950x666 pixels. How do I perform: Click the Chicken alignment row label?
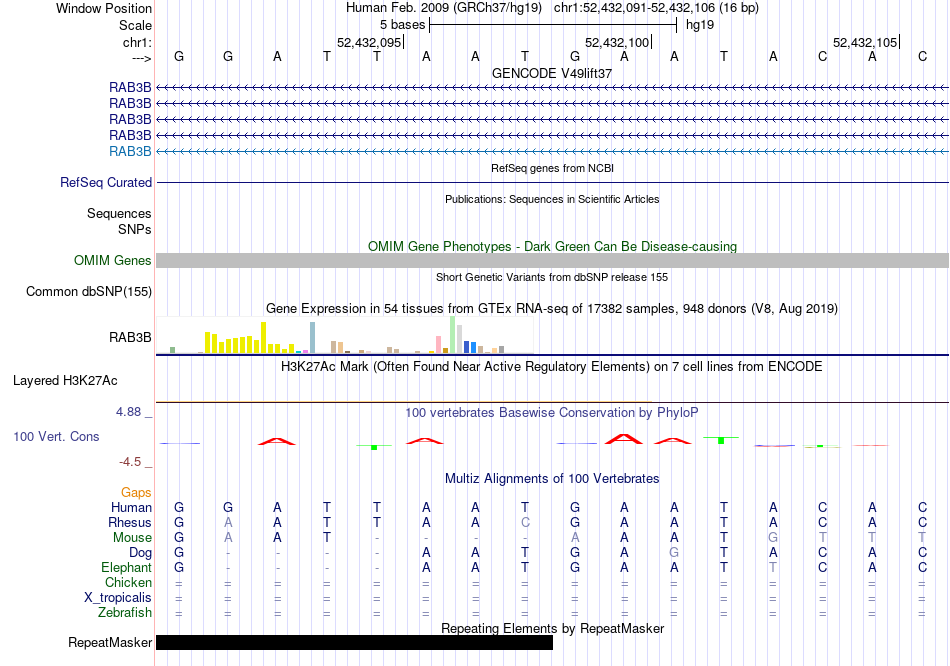[x=128, y=583]
